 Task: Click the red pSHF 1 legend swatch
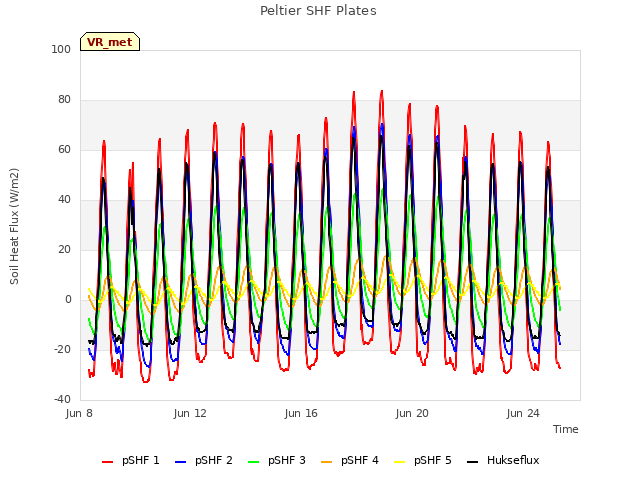pos(107,462)
